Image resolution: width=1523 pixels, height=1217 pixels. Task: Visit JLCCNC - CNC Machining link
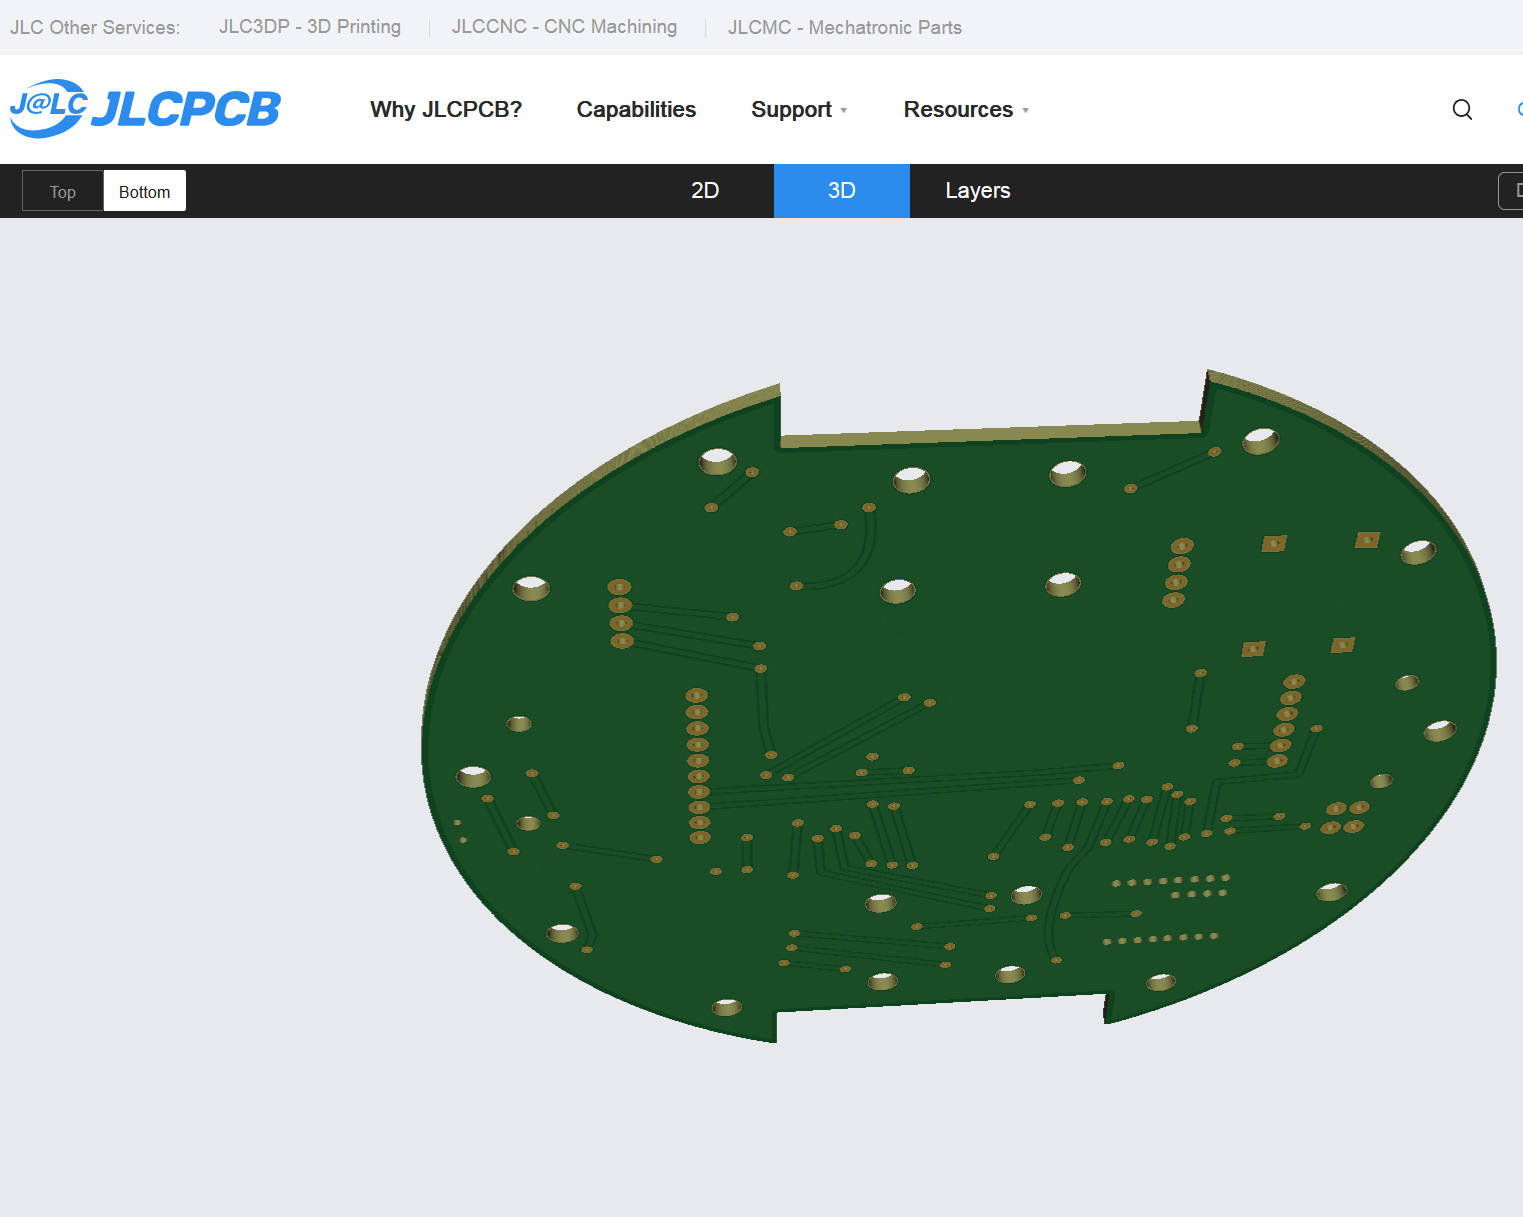pos(564,27)
